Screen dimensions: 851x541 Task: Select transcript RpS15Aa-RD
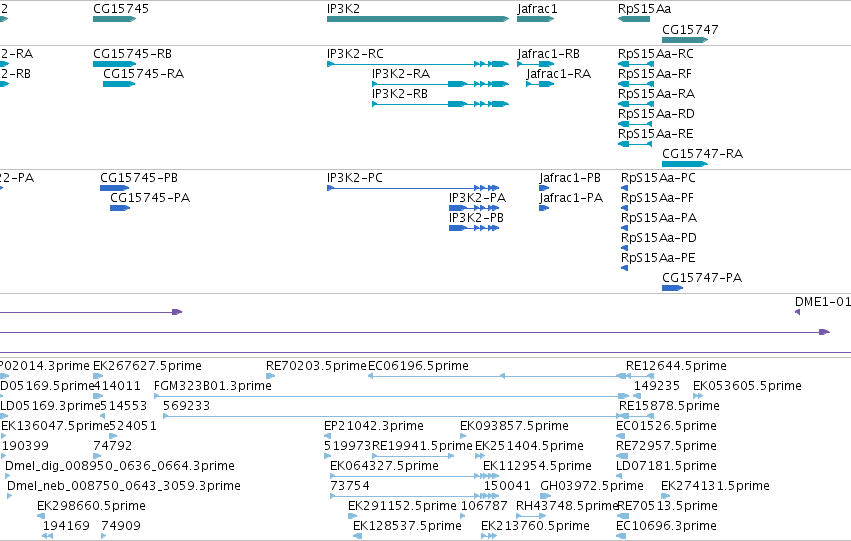(x=656, y=114)
